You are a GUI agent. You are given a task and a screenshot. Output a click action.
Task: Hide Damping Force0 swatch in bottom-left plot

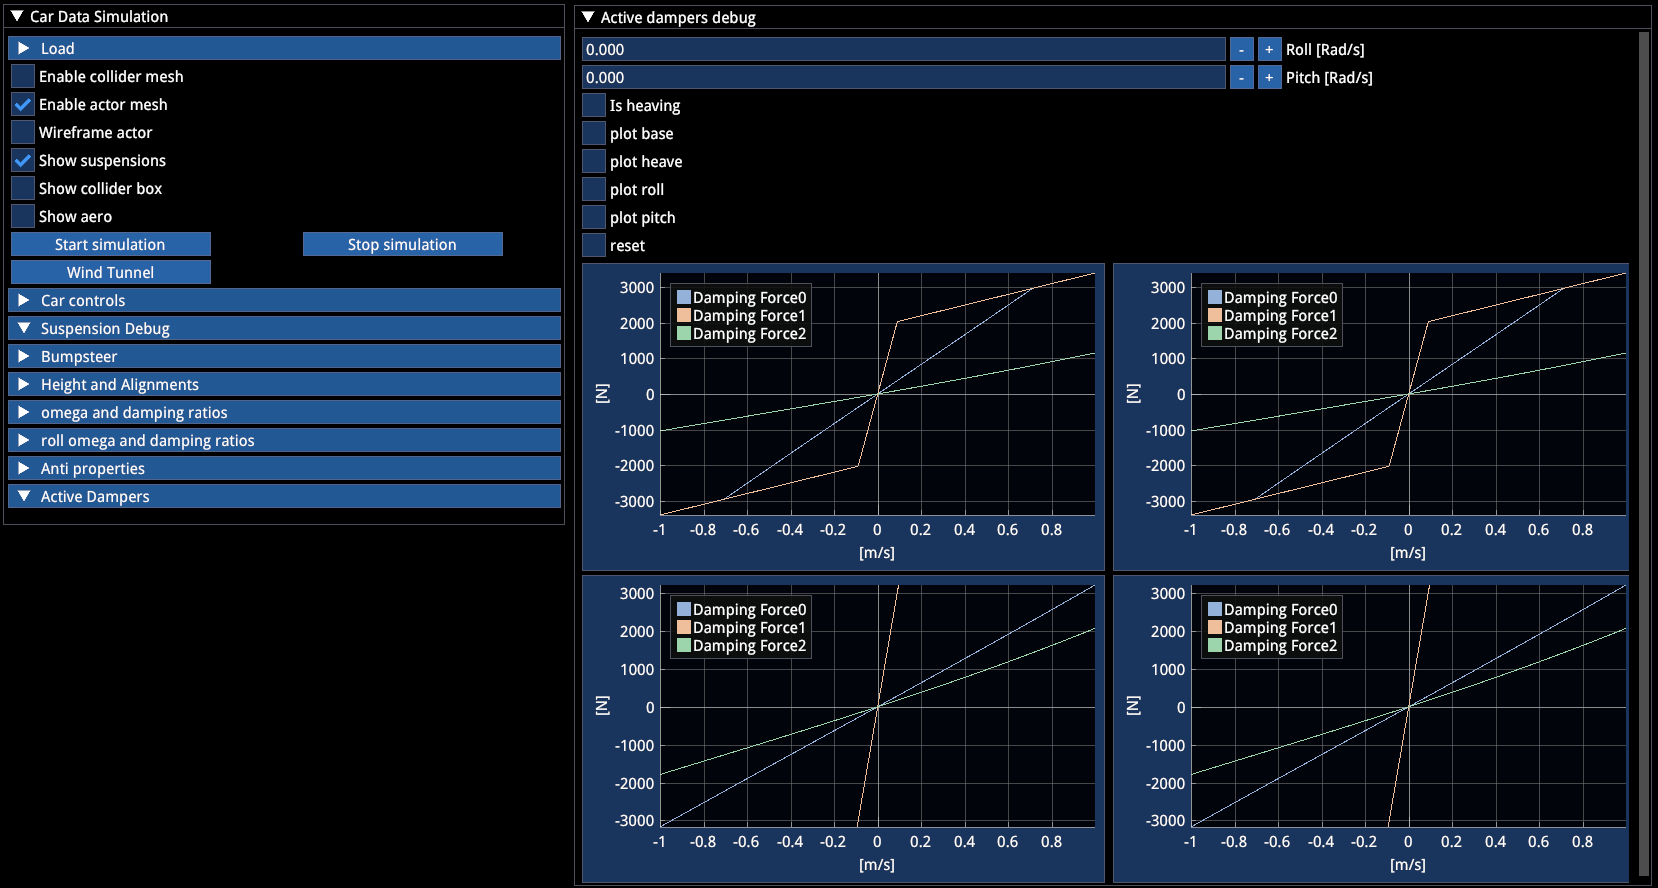coord(684,609)
